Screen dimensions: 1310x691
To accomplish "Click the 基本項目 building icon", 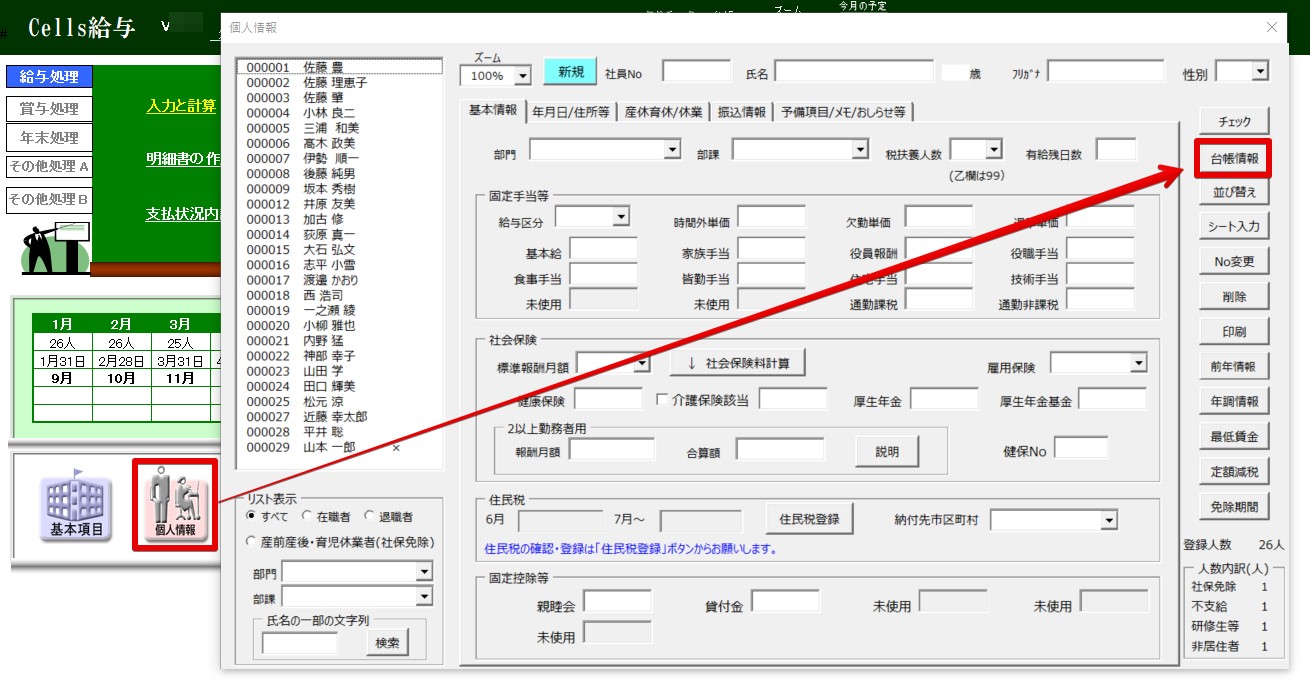I will pos(76,506).
